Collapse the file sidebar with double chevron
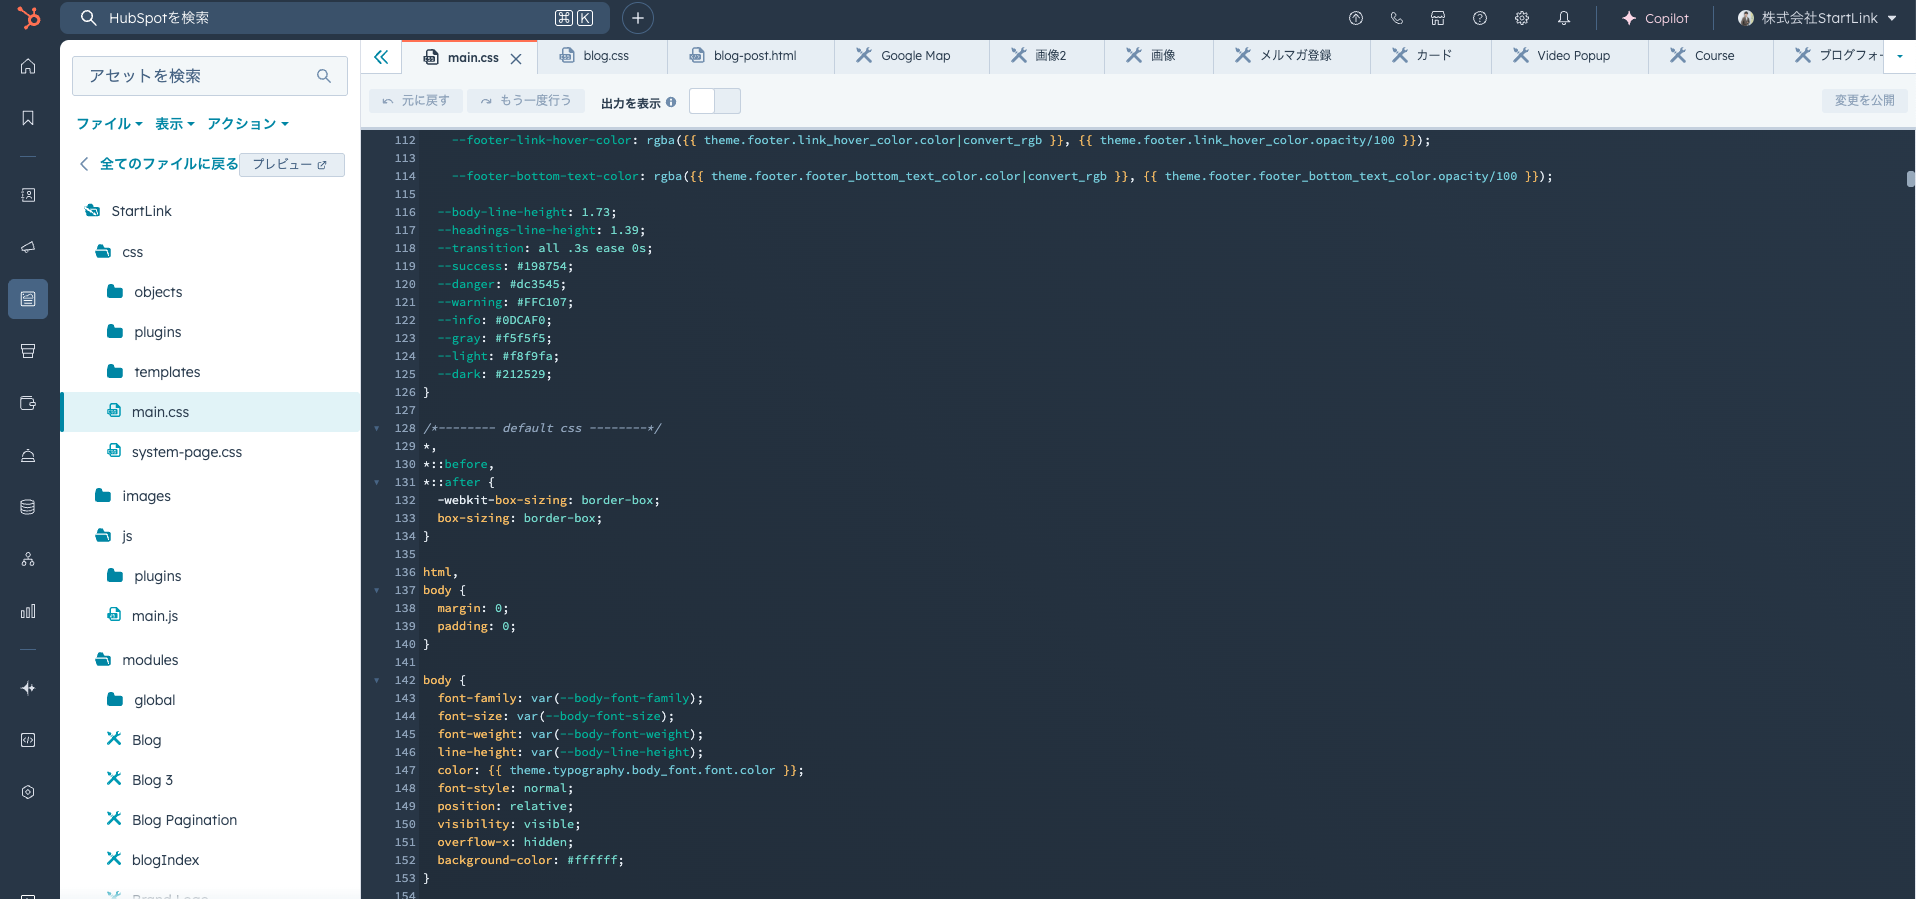Image resolution: width=1916 pixels, height=899 pixels. [381, 57]
